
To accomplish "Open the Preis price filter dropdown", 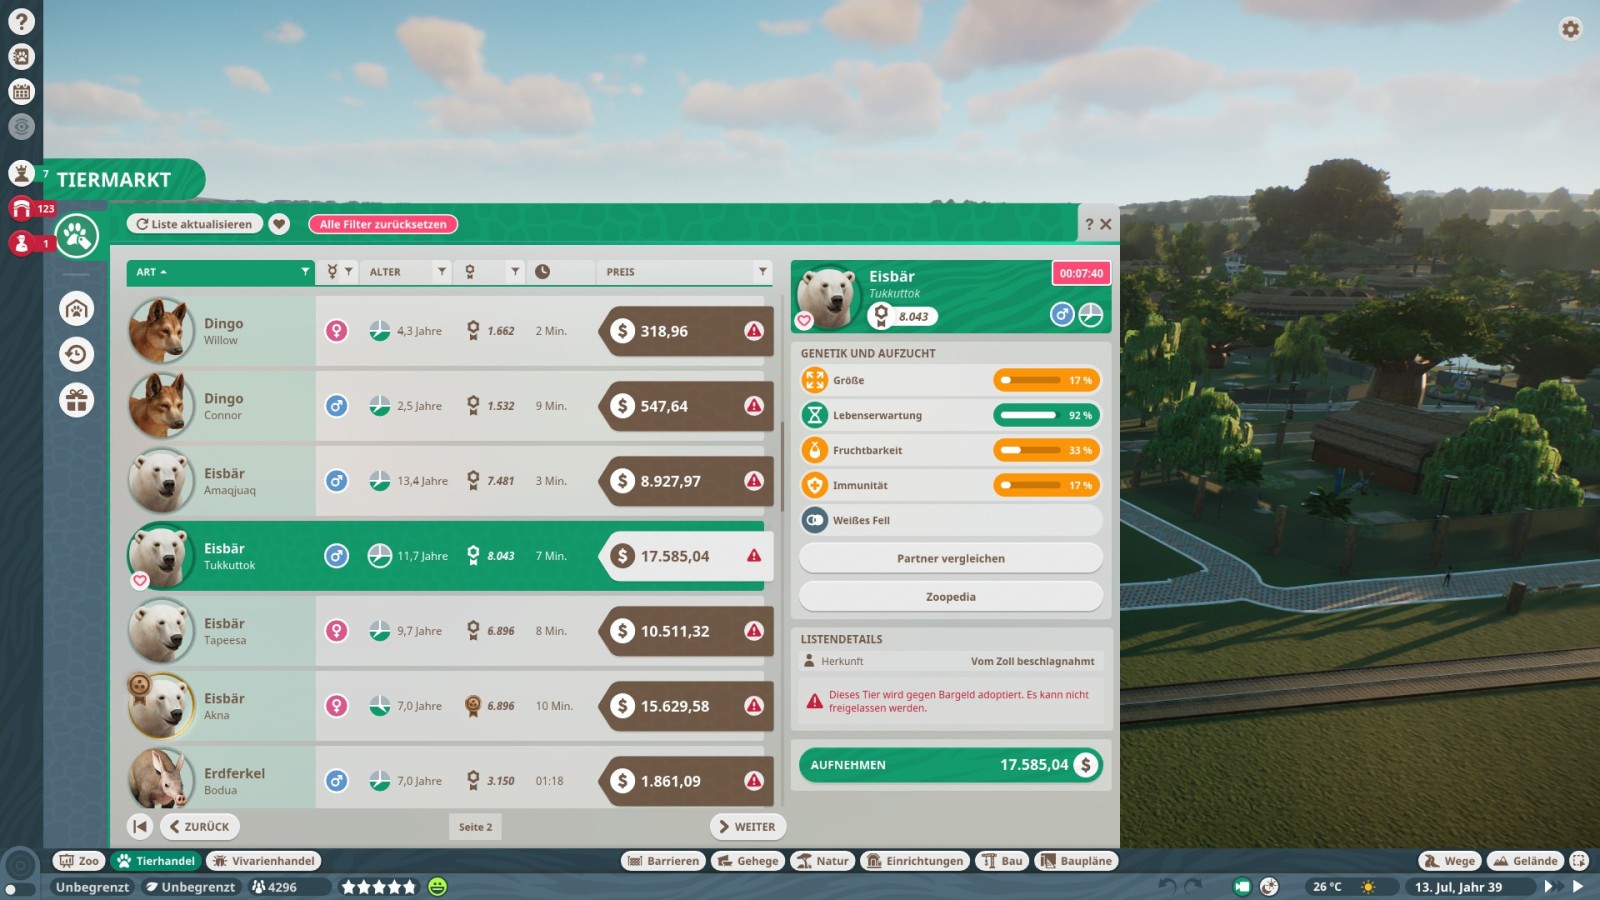I will (762, 272).
